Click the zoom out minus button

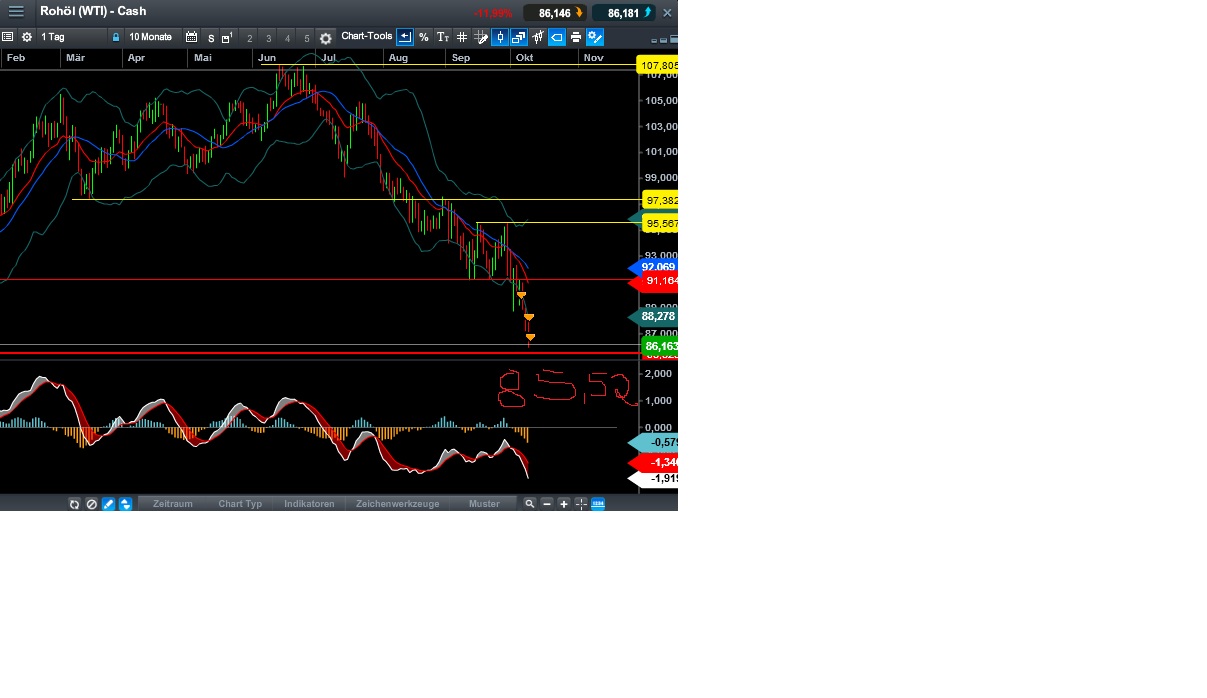pyautogui.click(x=546, y=503)
